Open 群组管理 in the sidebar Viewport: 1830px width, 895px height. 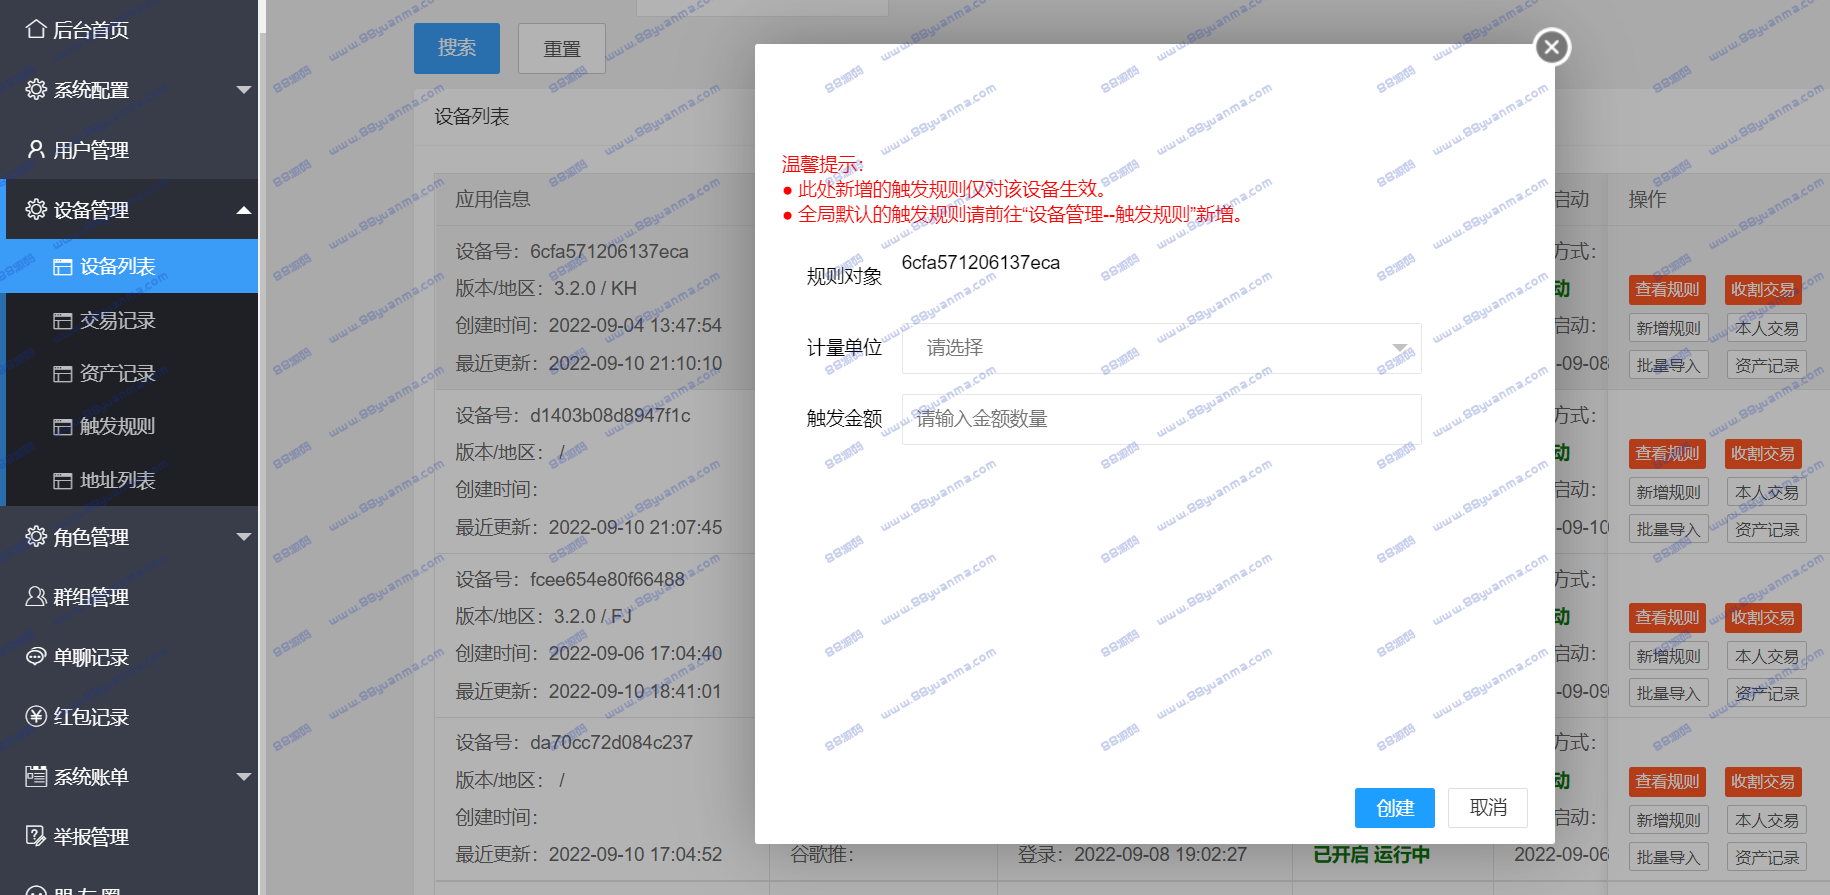pyautogui.click(x=129, y=597)
